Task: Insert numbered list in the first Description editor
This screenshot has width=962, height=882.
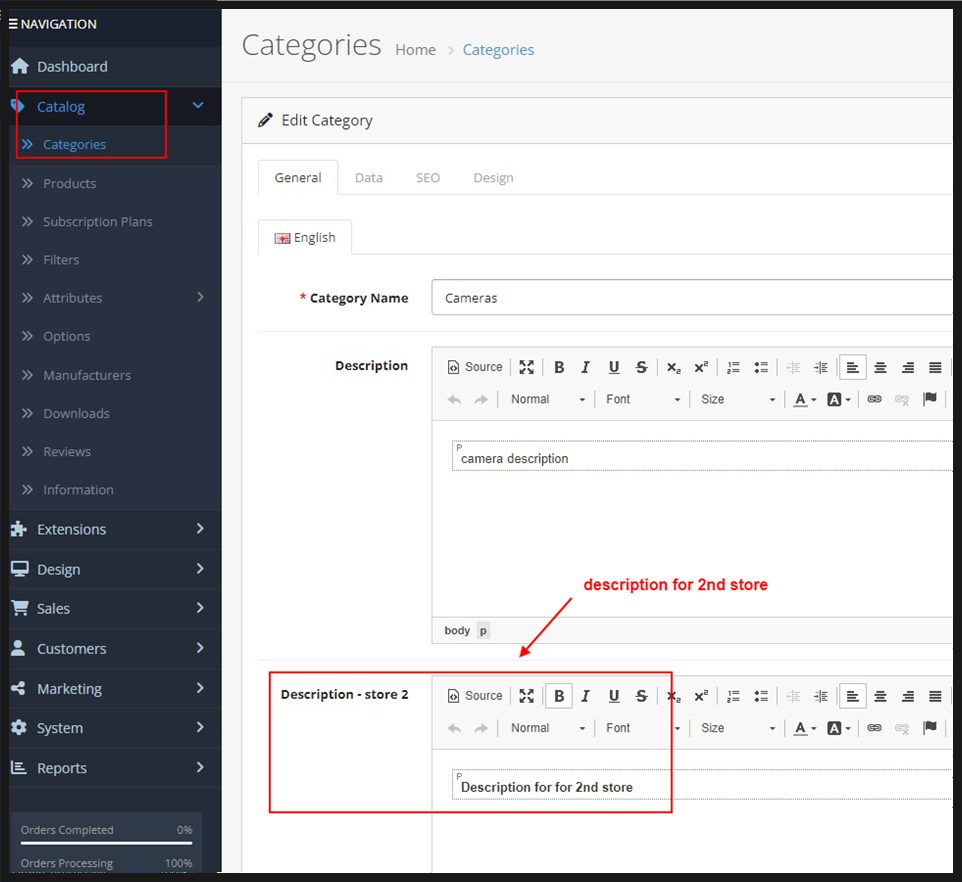Action: tap(733, 367)
